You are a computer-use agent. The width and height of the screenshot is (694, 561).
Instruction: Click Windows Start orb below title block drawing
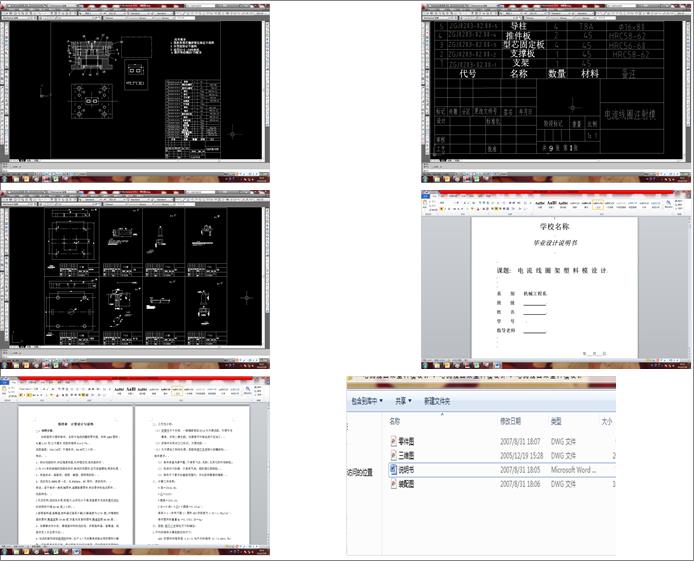pos(426,179)
